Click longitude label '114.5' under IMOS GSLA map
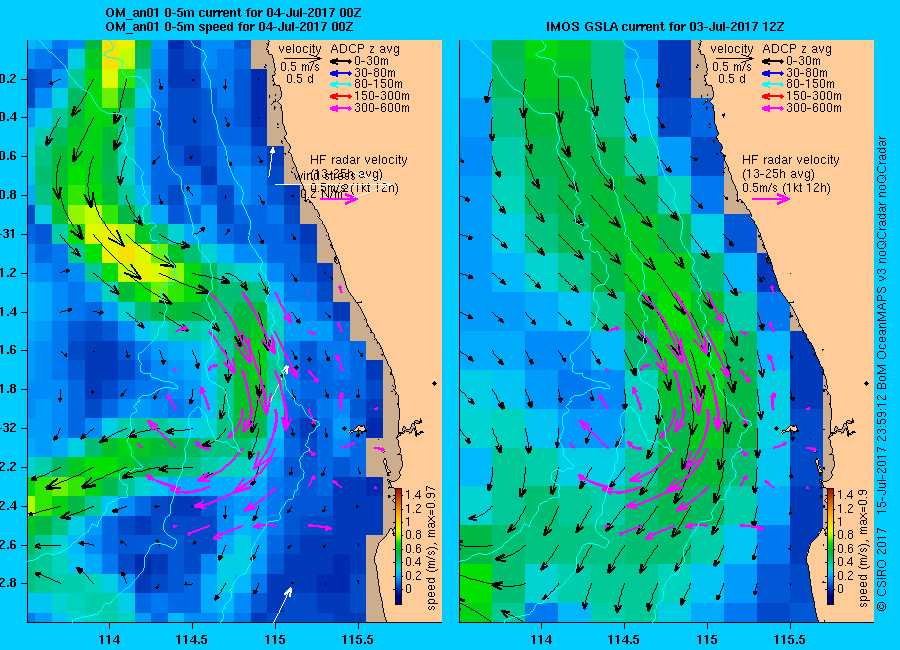The height and width of the screenshot is (650, 900). pyautogui.click(x=624, y=639)
